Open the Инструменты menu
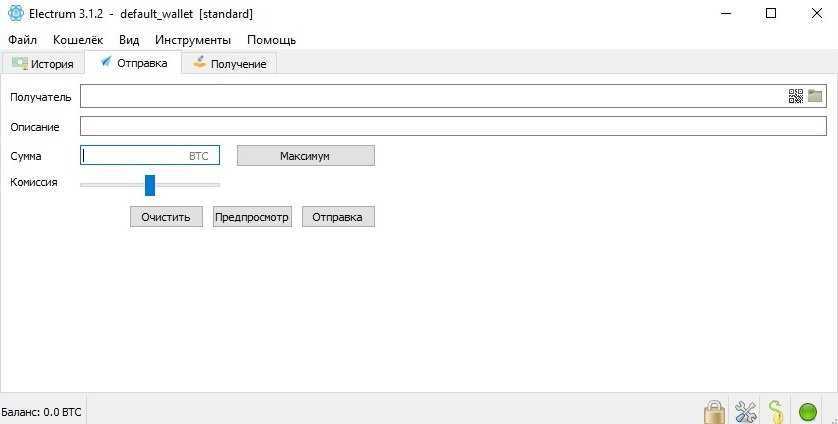838x424 pixels. (193, 40)
